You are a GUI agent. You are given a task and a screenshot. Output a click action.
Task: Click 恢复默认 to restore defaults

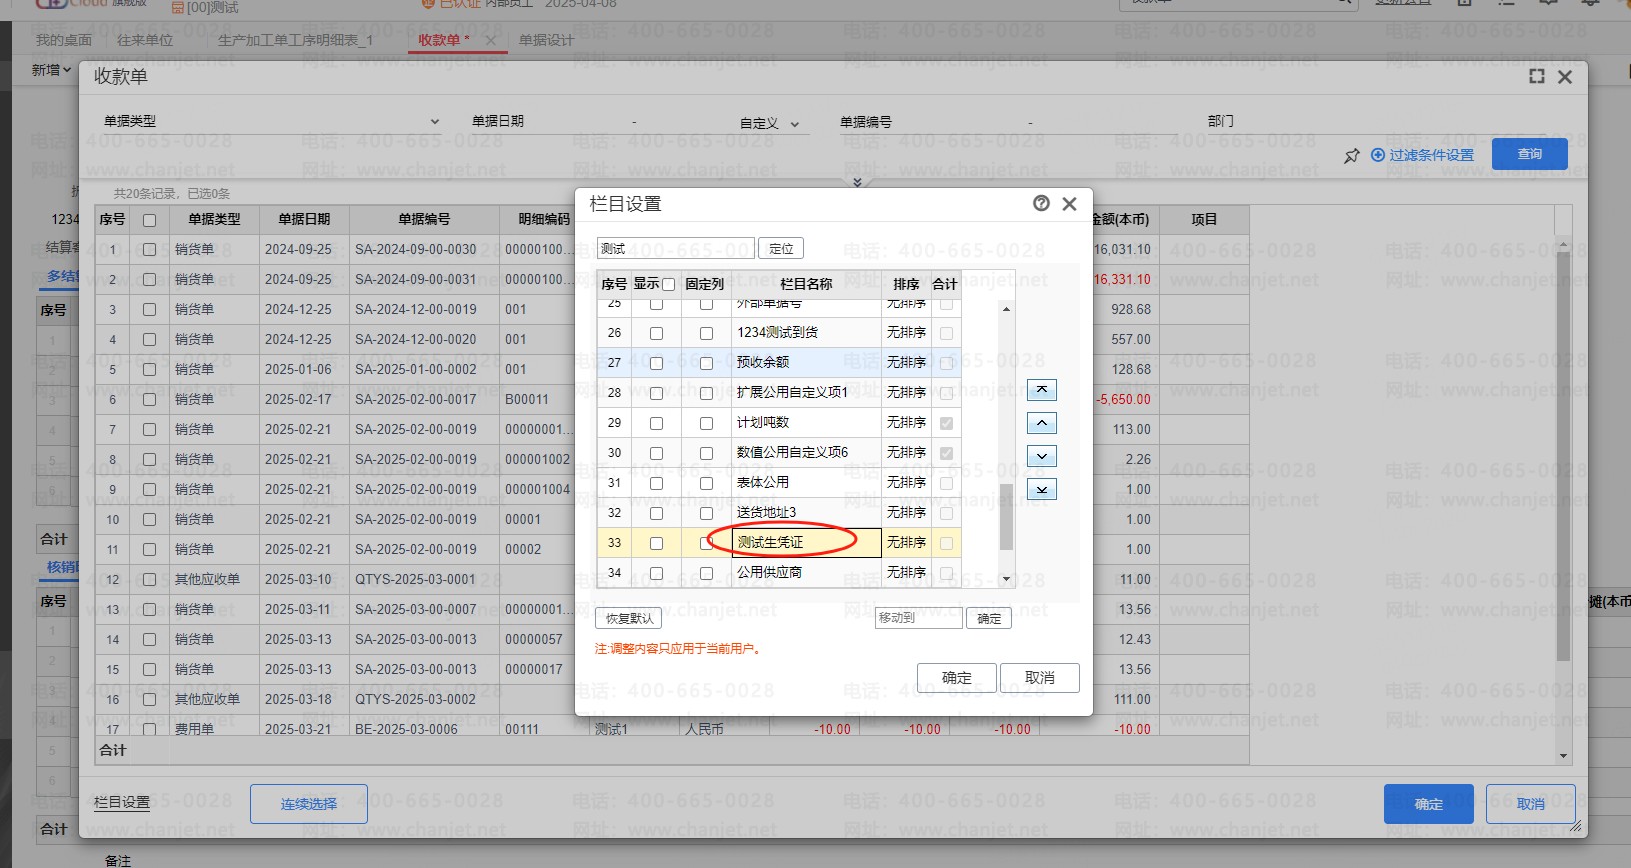click(x=629, y=618)
